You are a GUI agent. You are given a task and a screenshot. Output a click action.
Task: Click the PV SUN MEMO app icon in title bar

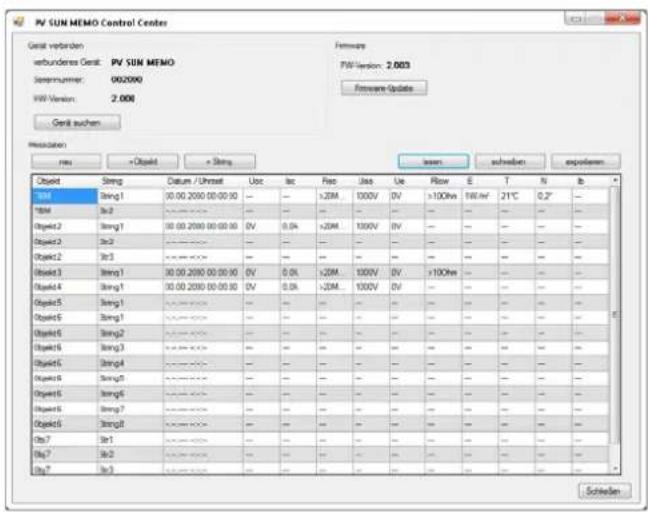click(x=19, y=22)
